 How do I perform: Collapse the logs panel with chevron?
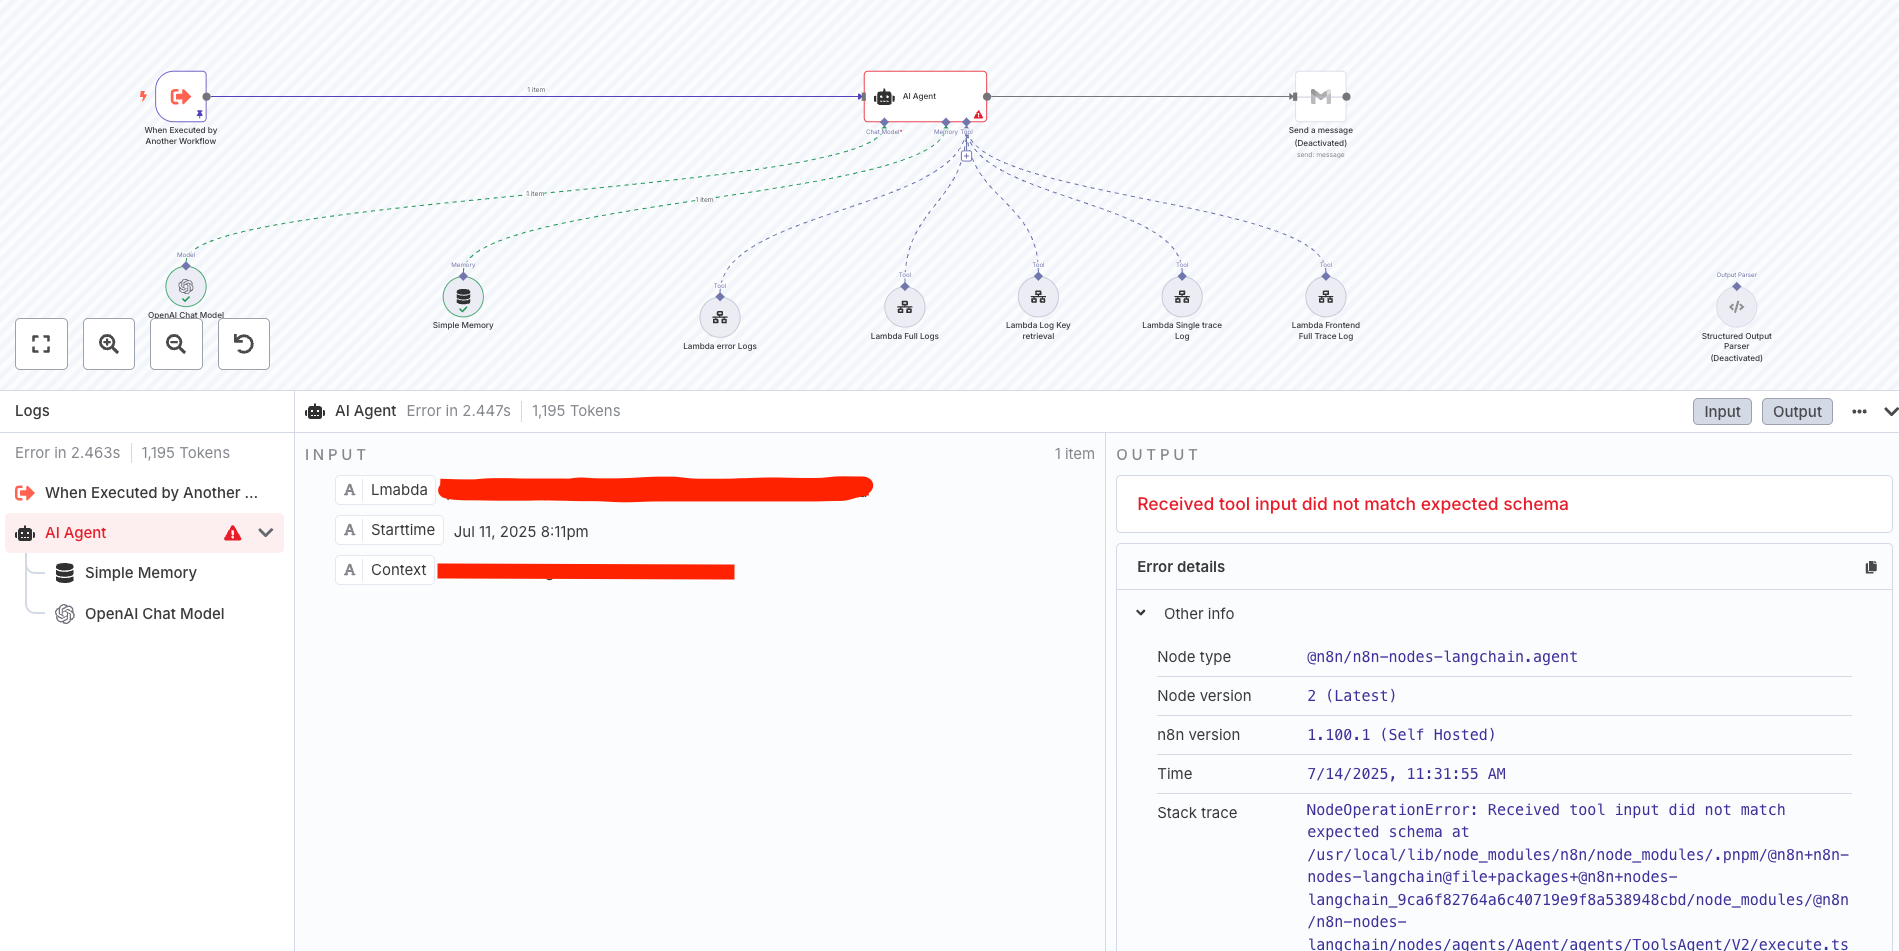(x=1890, y=411)
